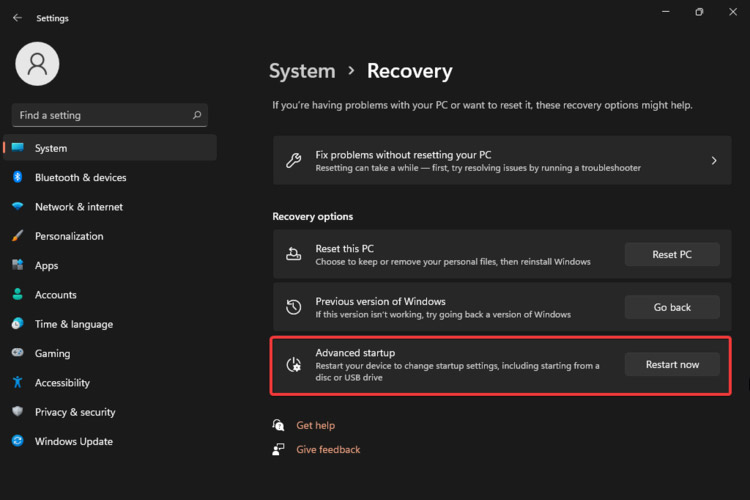Go to Time & language settings
This screenshot has height=500, width=750.
[x=73, y=324]
